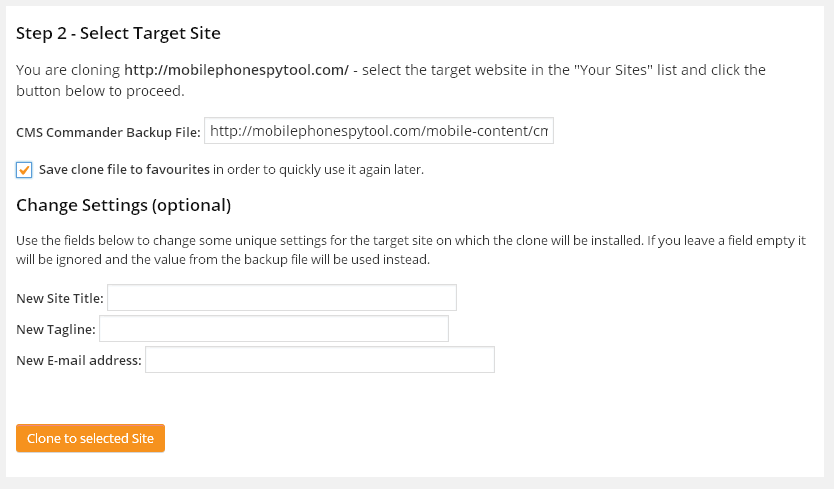Click the 'New Tagline:' label
Viewport: 834px width, 489px height.
tap(56, 329)
